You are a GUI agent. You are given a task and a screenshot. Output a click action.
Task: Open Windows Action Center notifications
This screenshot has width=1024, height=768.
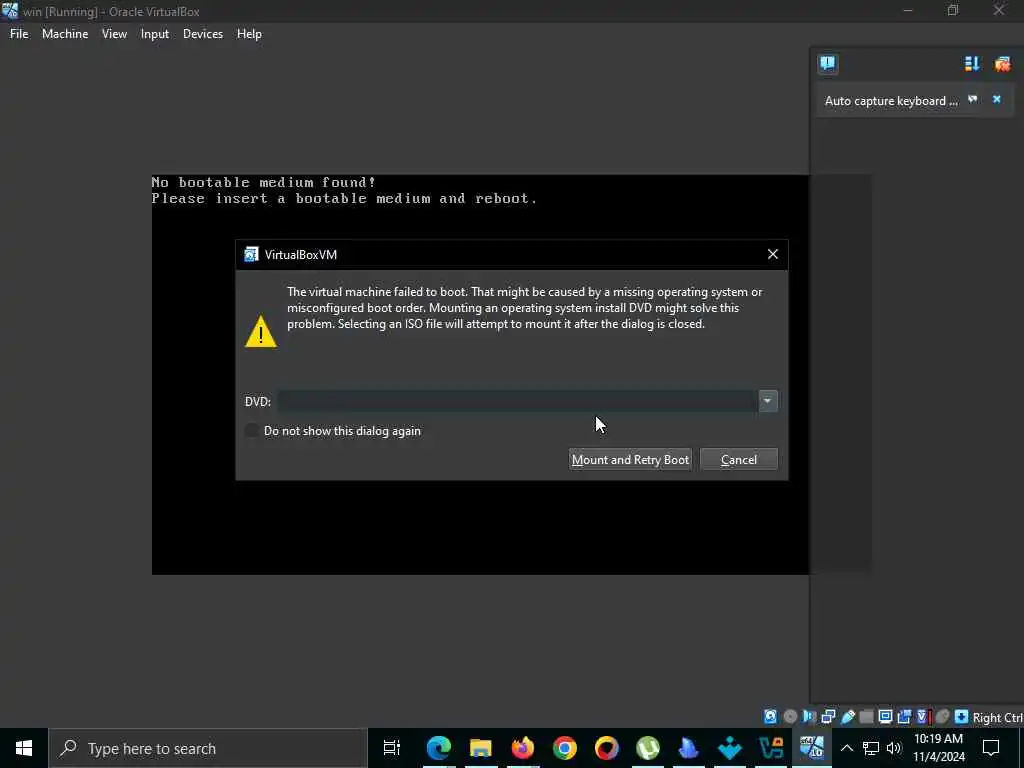(991, 748)
